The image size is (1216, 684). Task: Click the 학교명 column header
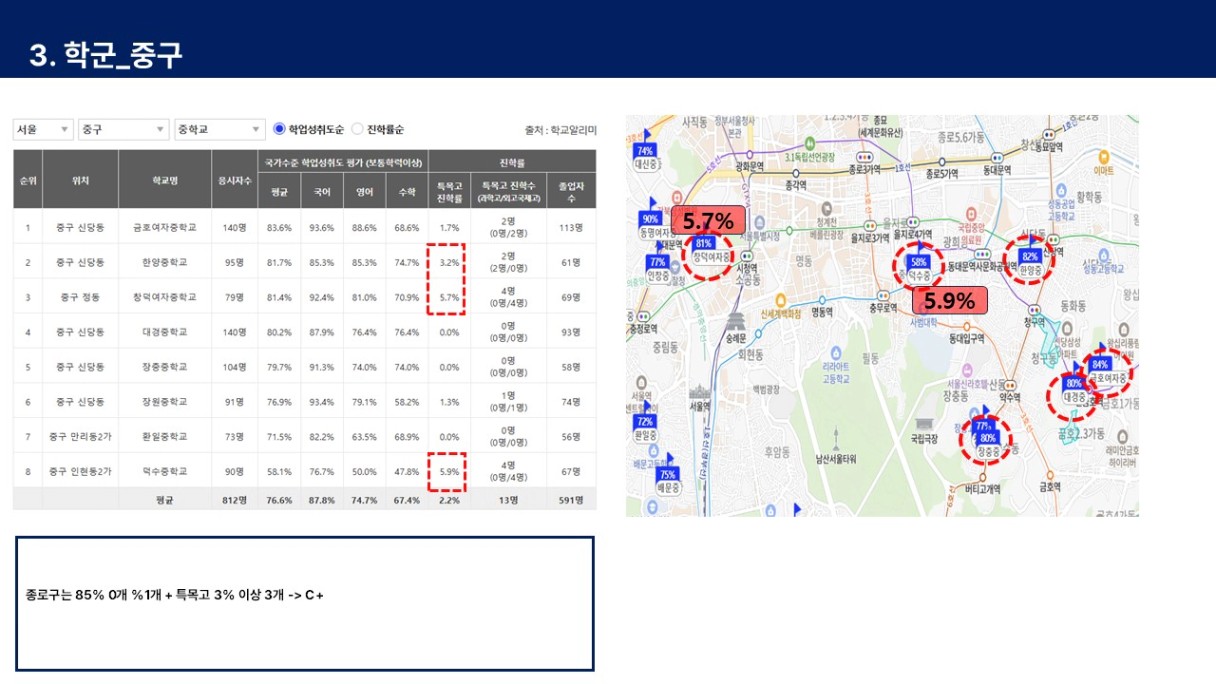tap(165, 180)
